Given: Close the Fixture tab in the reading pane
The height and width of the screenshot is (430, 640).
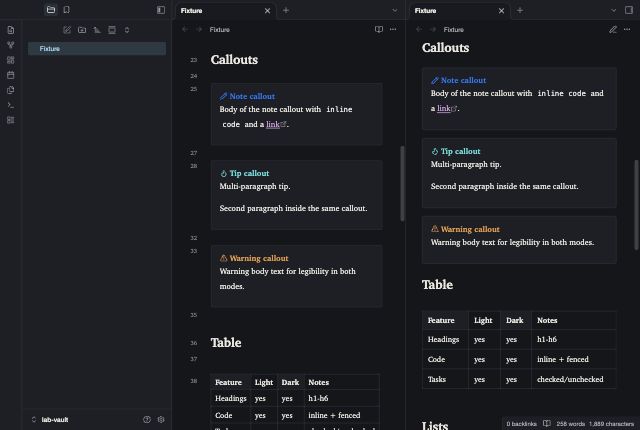Looking at the screenshot, I should point(502,11).
